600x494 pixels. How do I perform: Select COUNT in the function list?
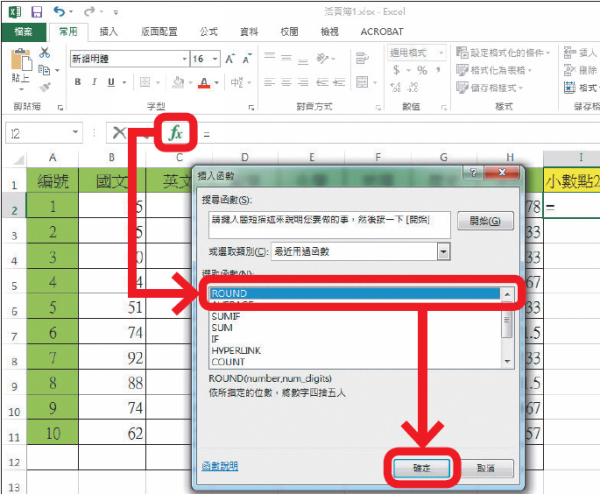point(228,362)
